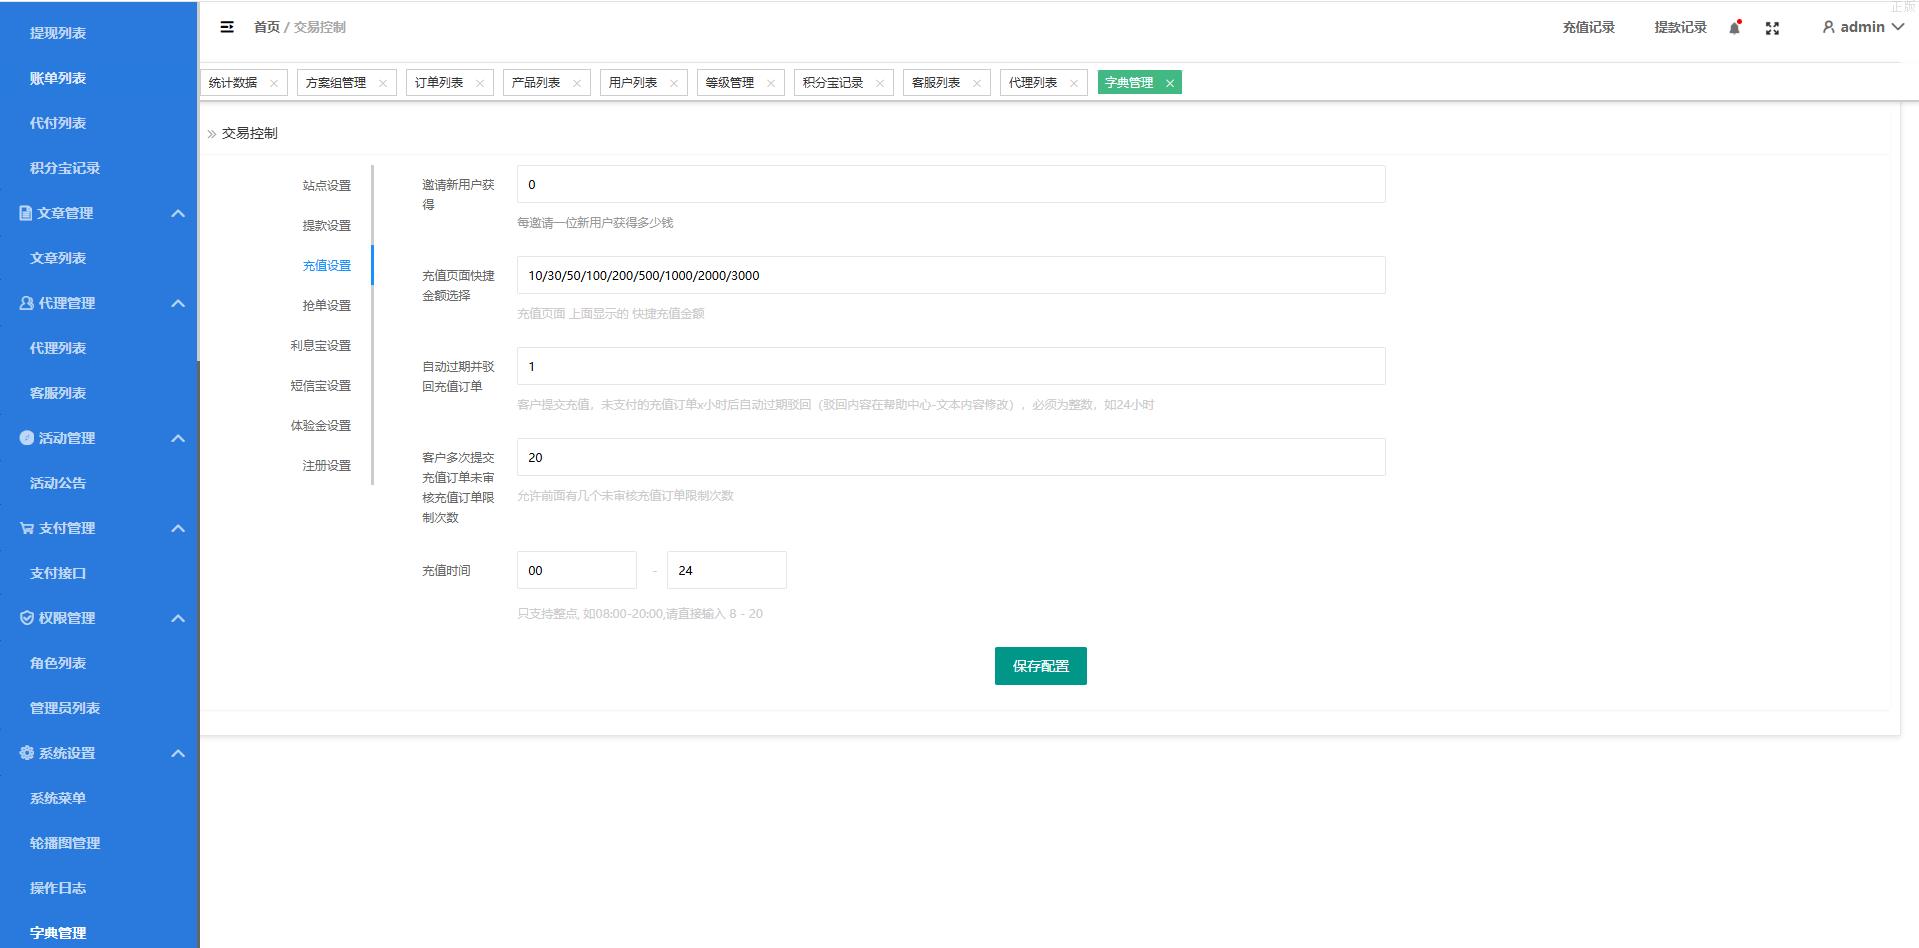Go to 首页 in the breadcrumb

click(266, 27)
